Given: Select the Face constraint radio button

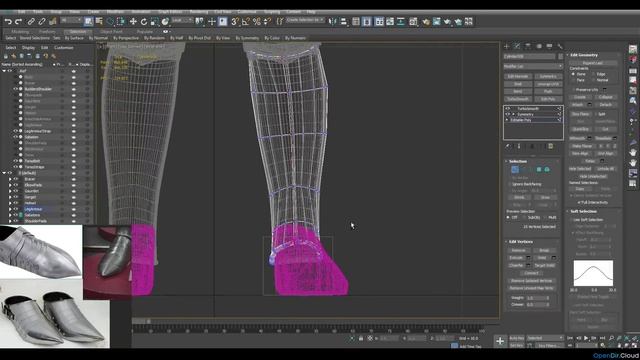Looking at the screenshot, I should [573, 80].
